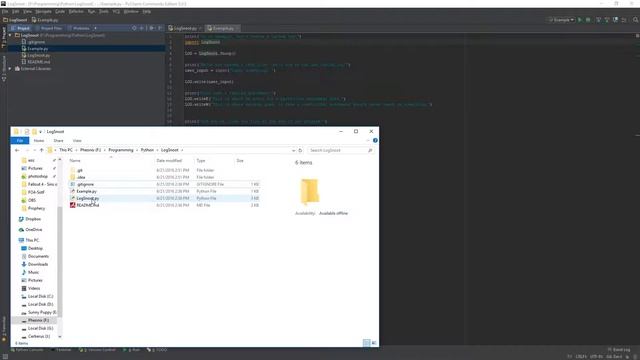640x360 pixels.
Task: Open the Event Log in PyCharm status bar
Action: coord(619,350)
